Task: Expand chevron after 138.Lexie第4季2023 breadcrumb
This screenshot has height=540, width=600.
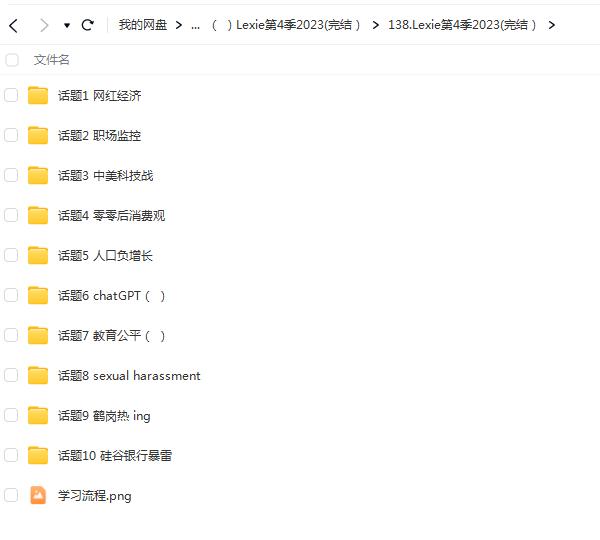Action: [551, 25]
